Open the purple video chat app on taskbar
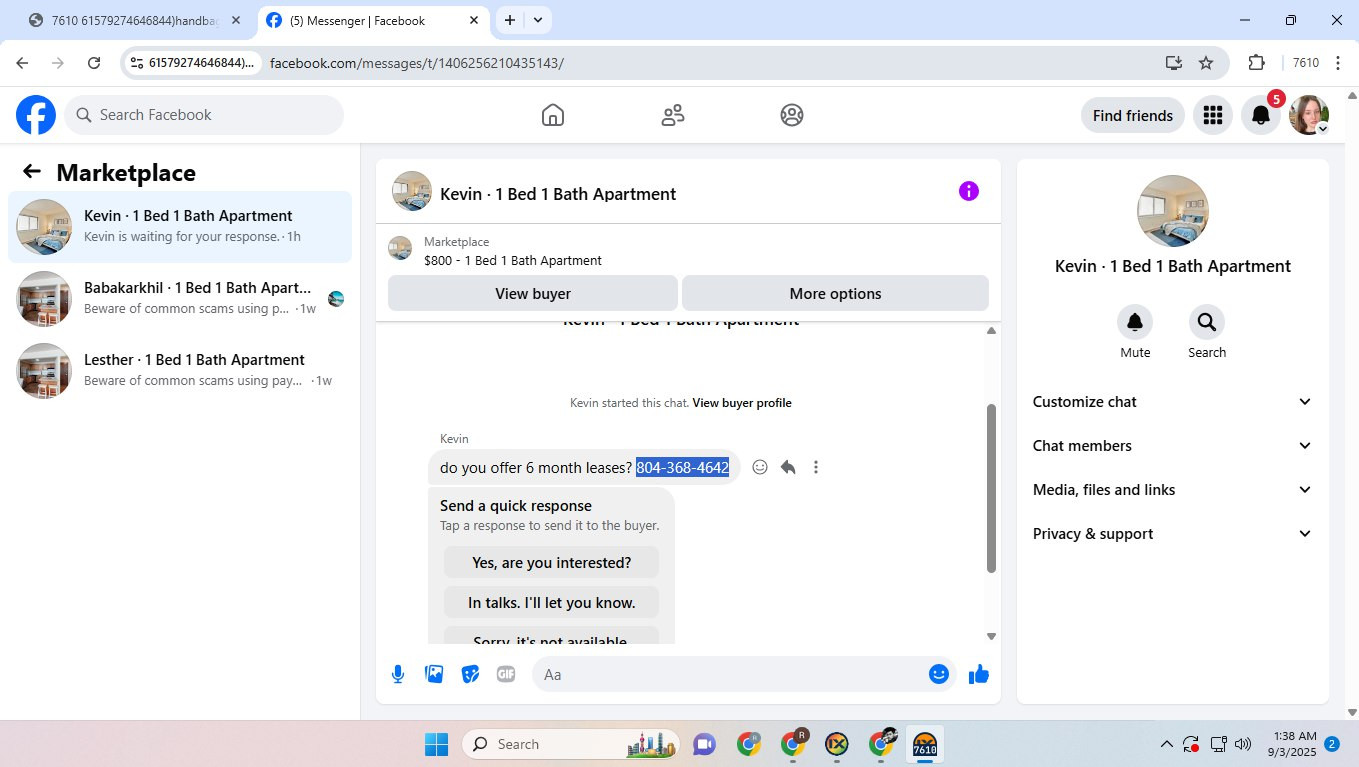The image size is (1359, 767). point(705,744)
